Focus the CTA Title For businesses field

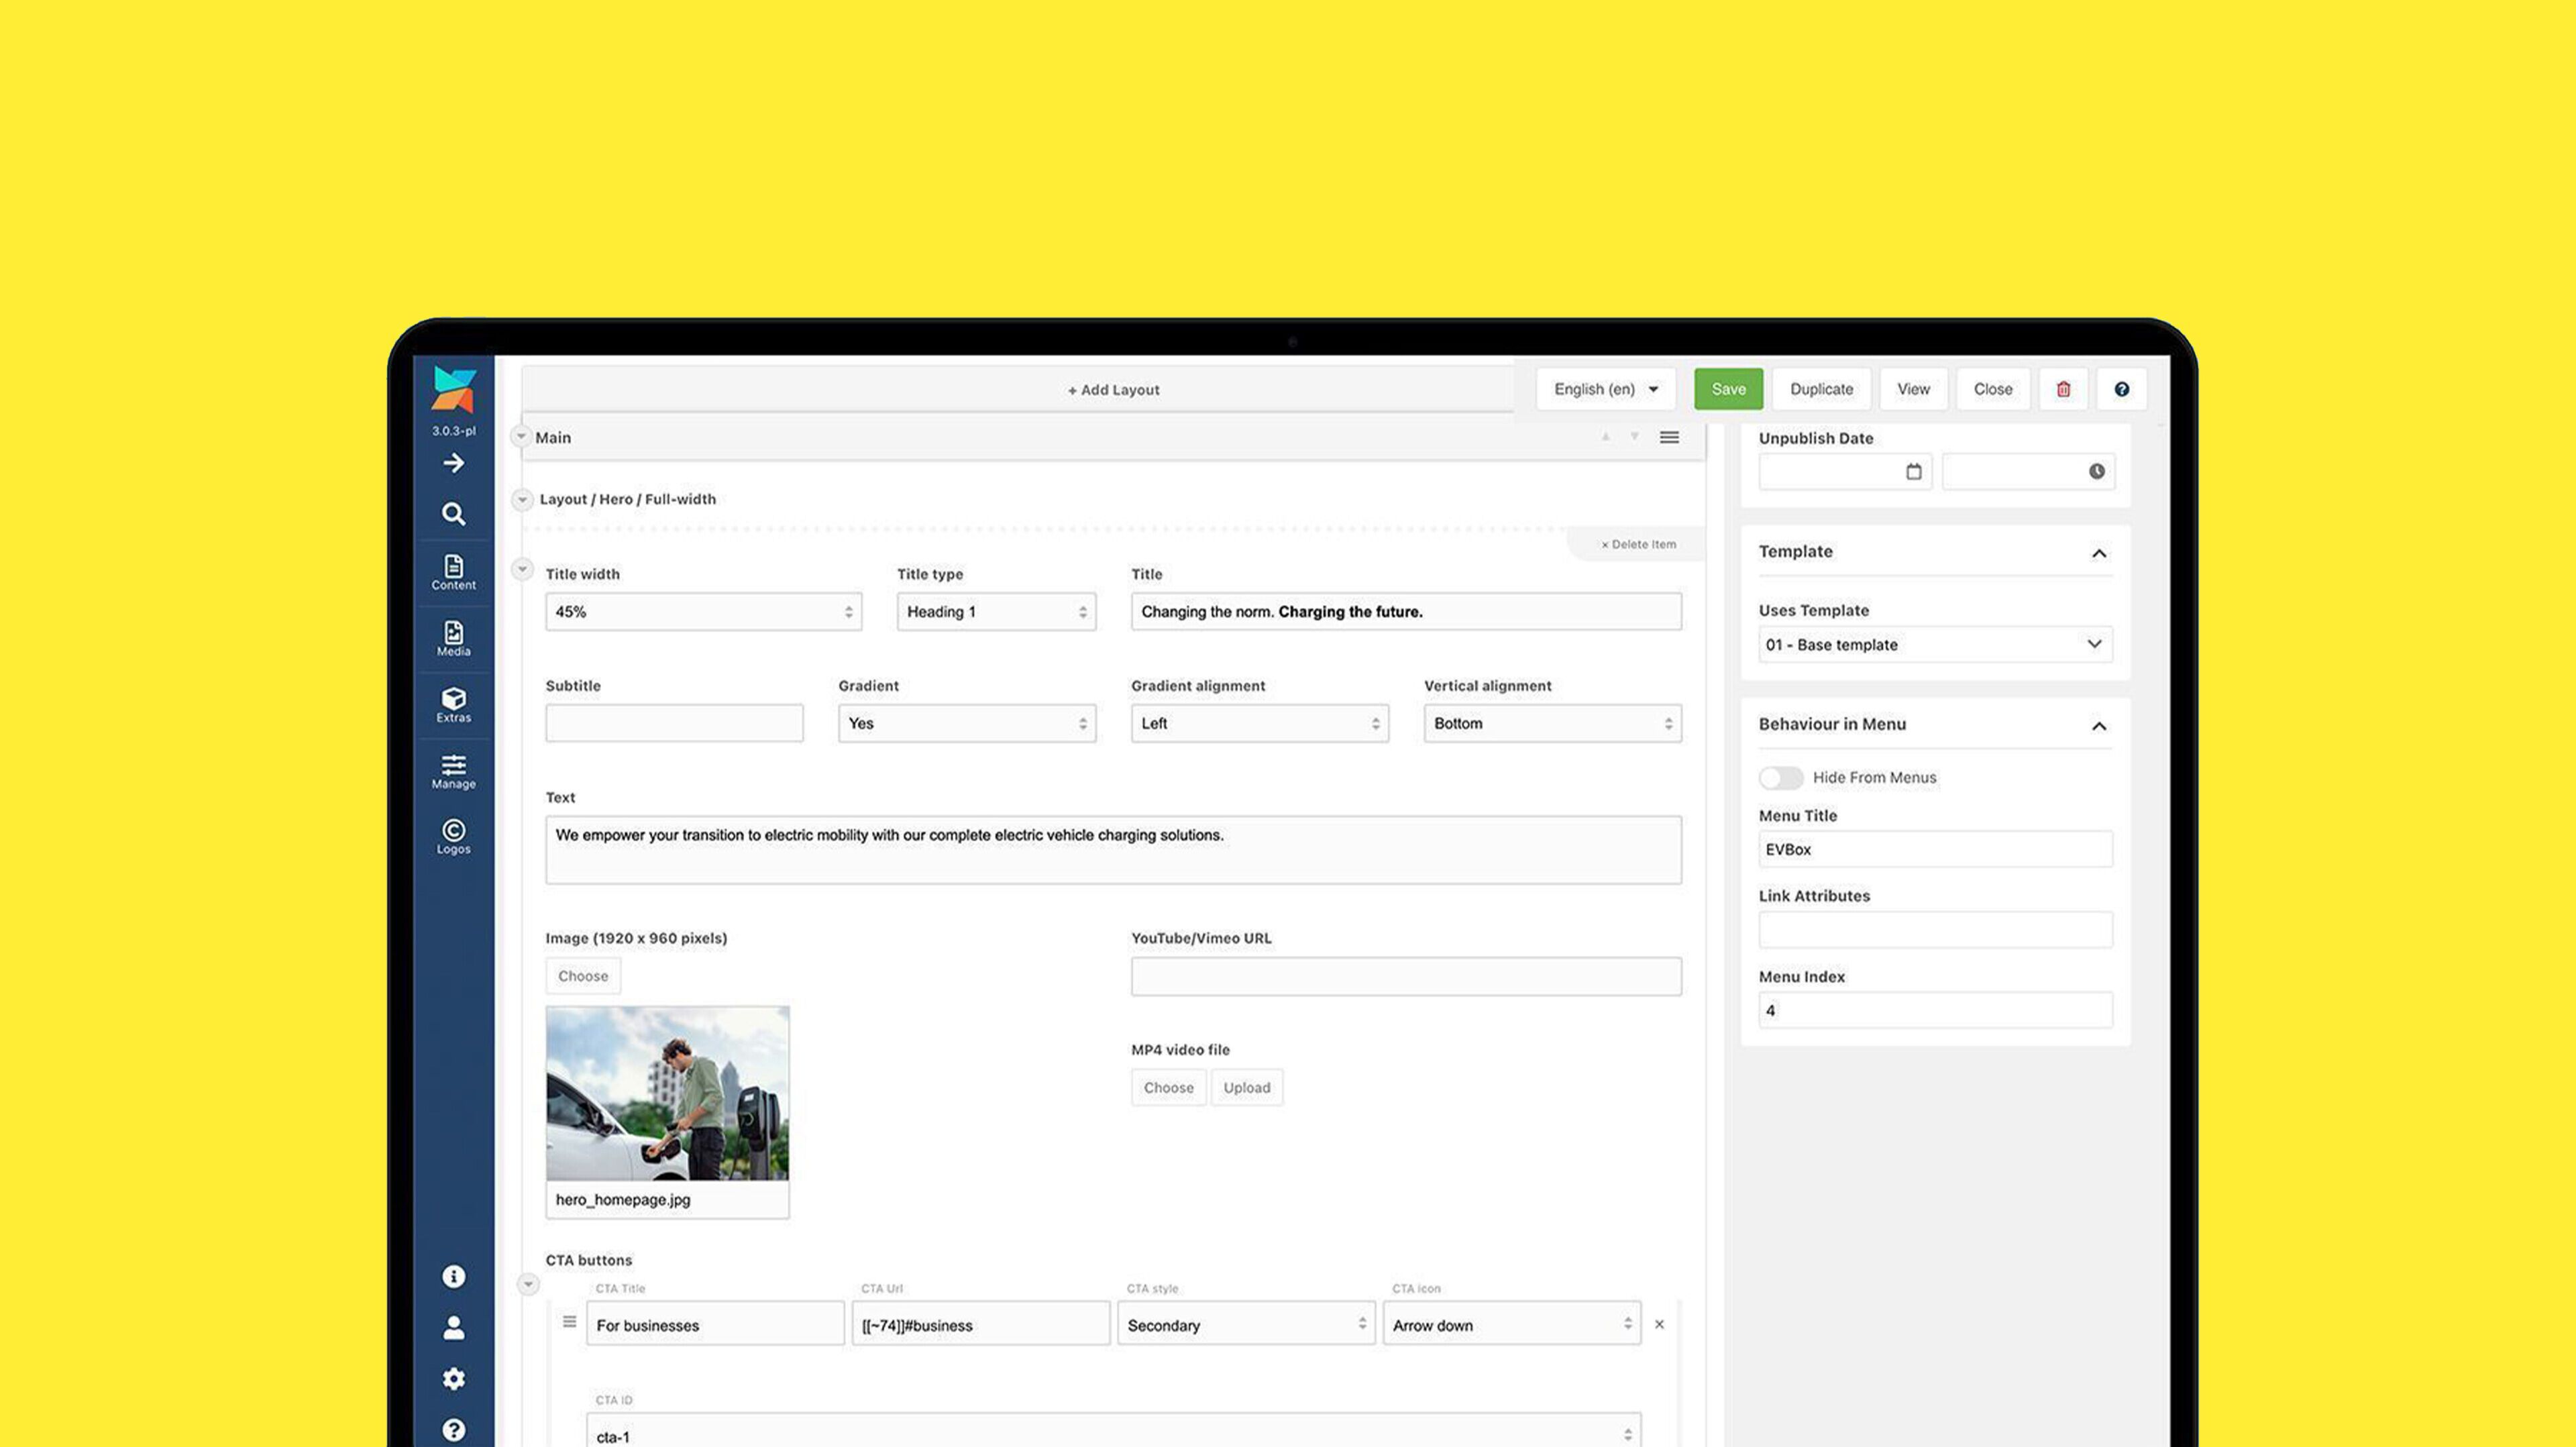point(715,1324)
